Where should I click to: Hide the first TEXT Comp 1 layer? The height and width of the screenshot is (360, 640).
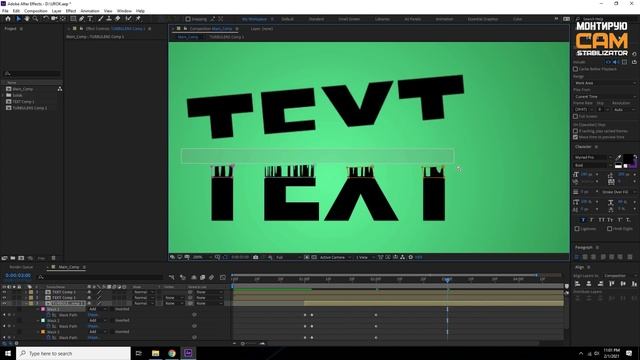pos(4,292)
